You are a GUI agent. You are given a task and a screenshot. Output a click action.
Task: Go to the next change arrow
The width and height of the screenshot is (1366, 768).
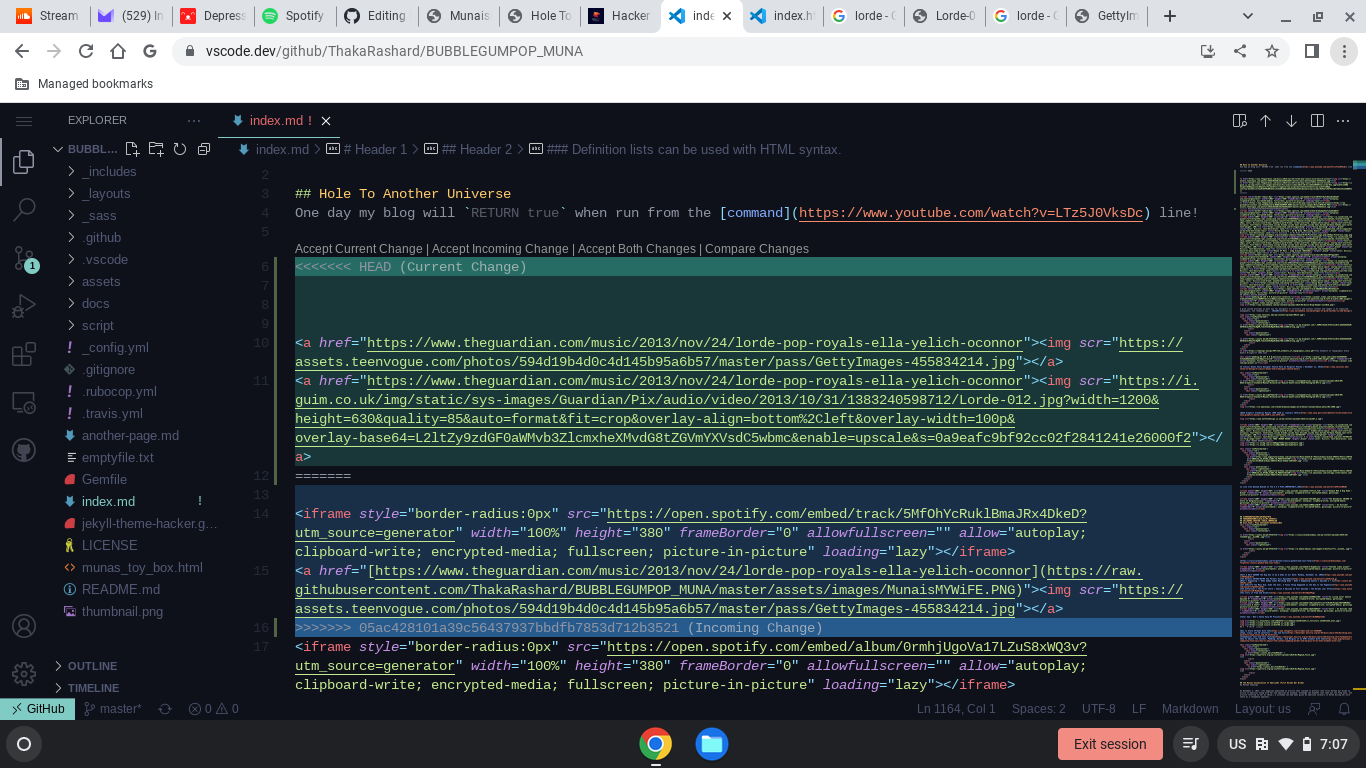point(1291,120)
